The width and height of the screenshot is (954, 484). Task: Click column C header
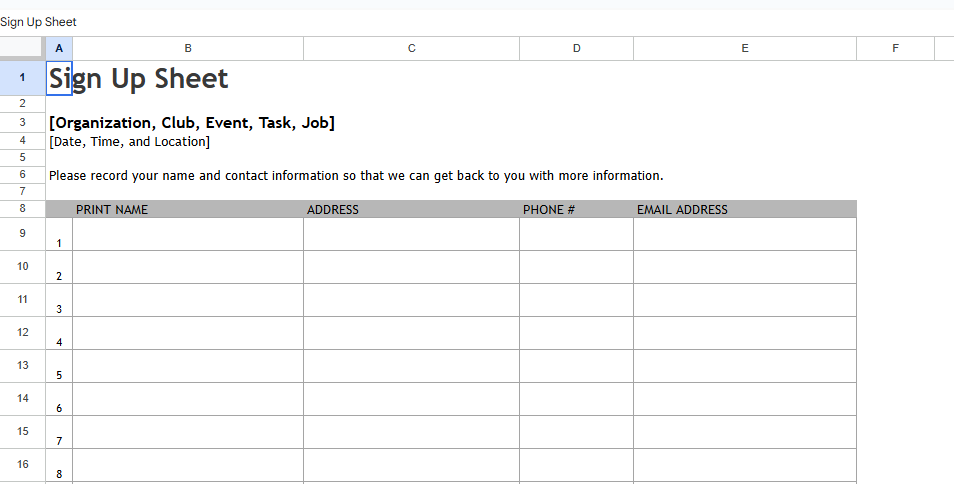[x=411, y=48]
